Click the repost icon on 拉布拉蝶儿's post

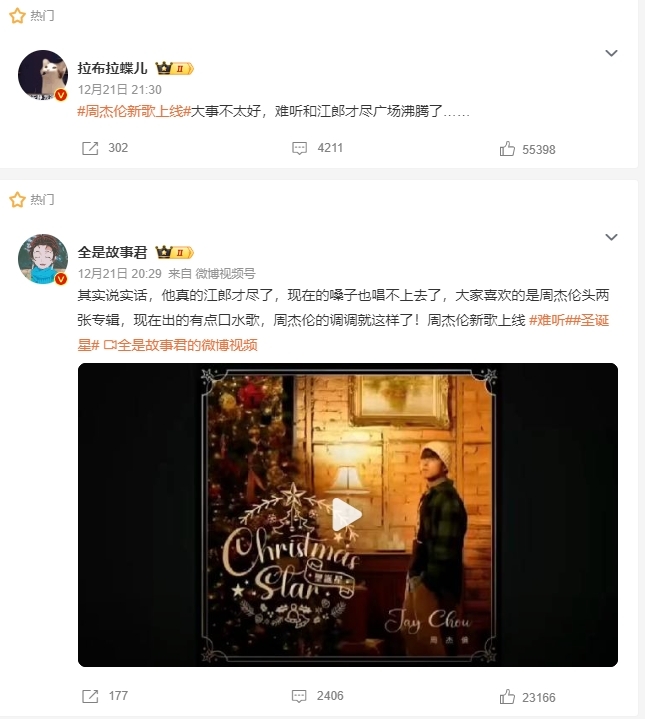coord(90,148)
